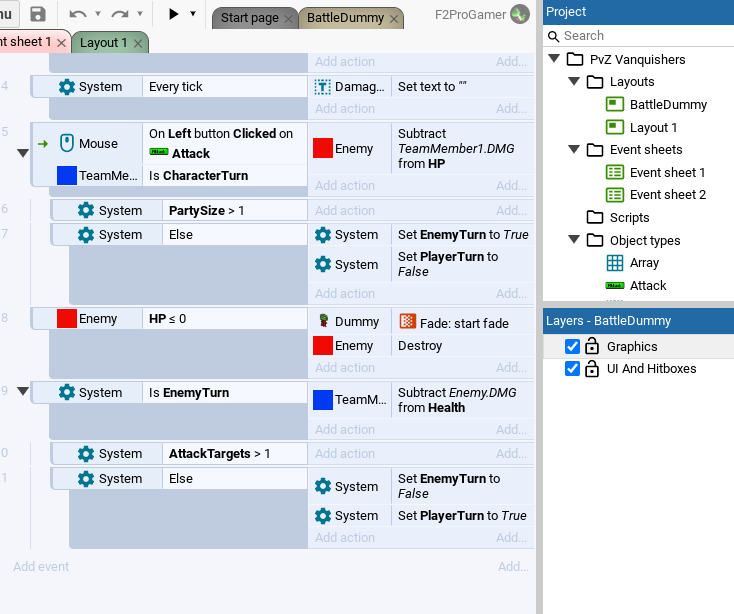The height and width of the screenshot is (614, 734).
Task: Collapse the Object types folder
Action: click(x=574, y=239)
